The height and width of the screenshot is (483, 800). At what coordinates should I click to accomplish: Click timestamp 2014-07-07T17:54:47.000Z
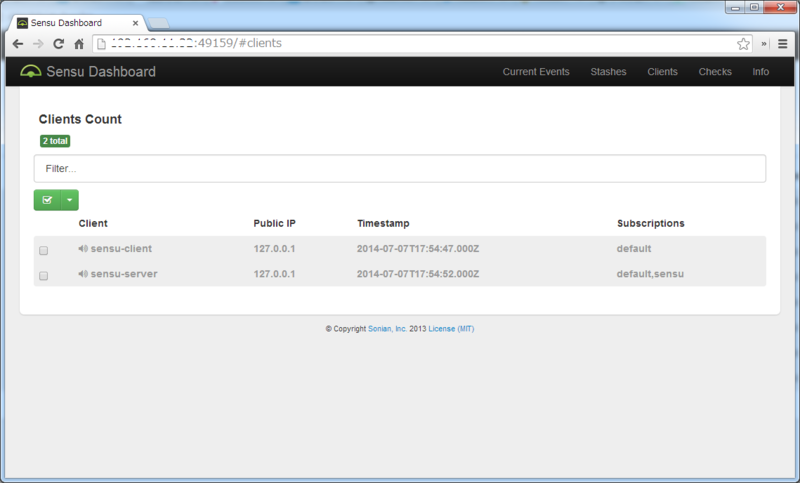pos(418,248)
